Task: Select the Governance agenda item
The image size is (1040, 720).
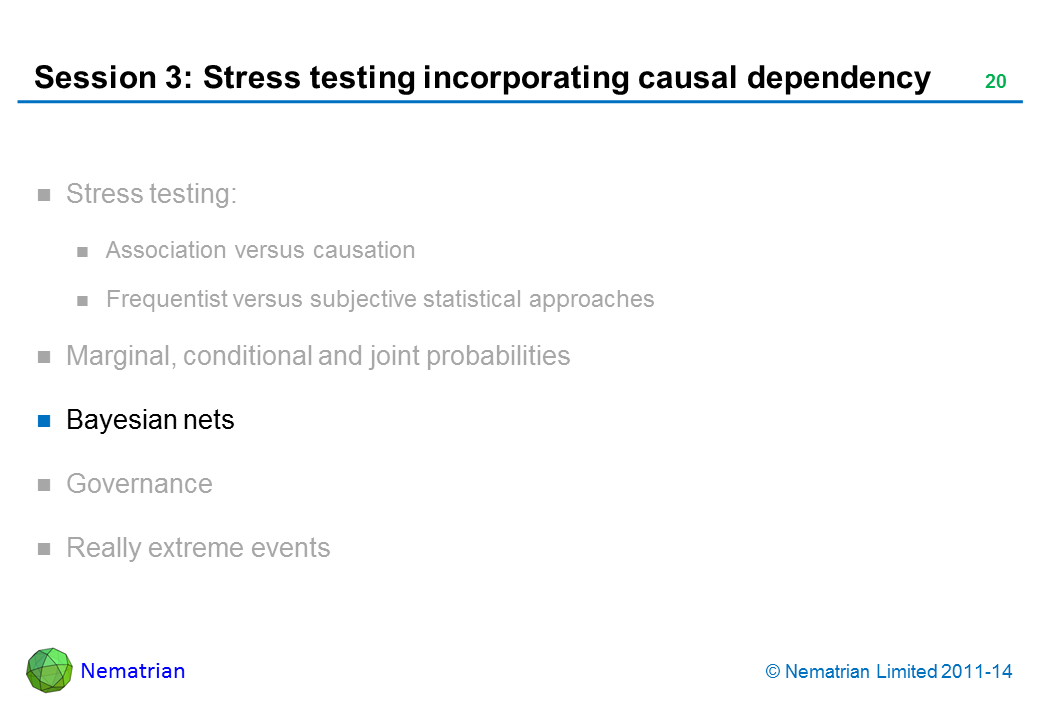Action: (x=139, y=484)
